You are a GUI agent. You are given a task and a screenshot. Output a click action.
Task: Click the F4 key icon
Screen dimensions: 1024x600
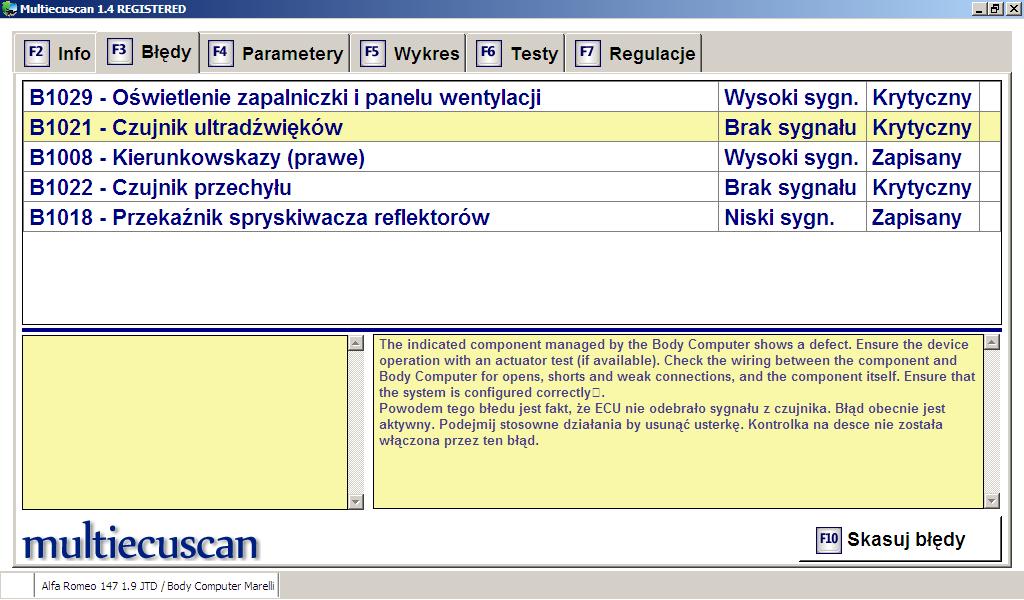coord(220,53)
